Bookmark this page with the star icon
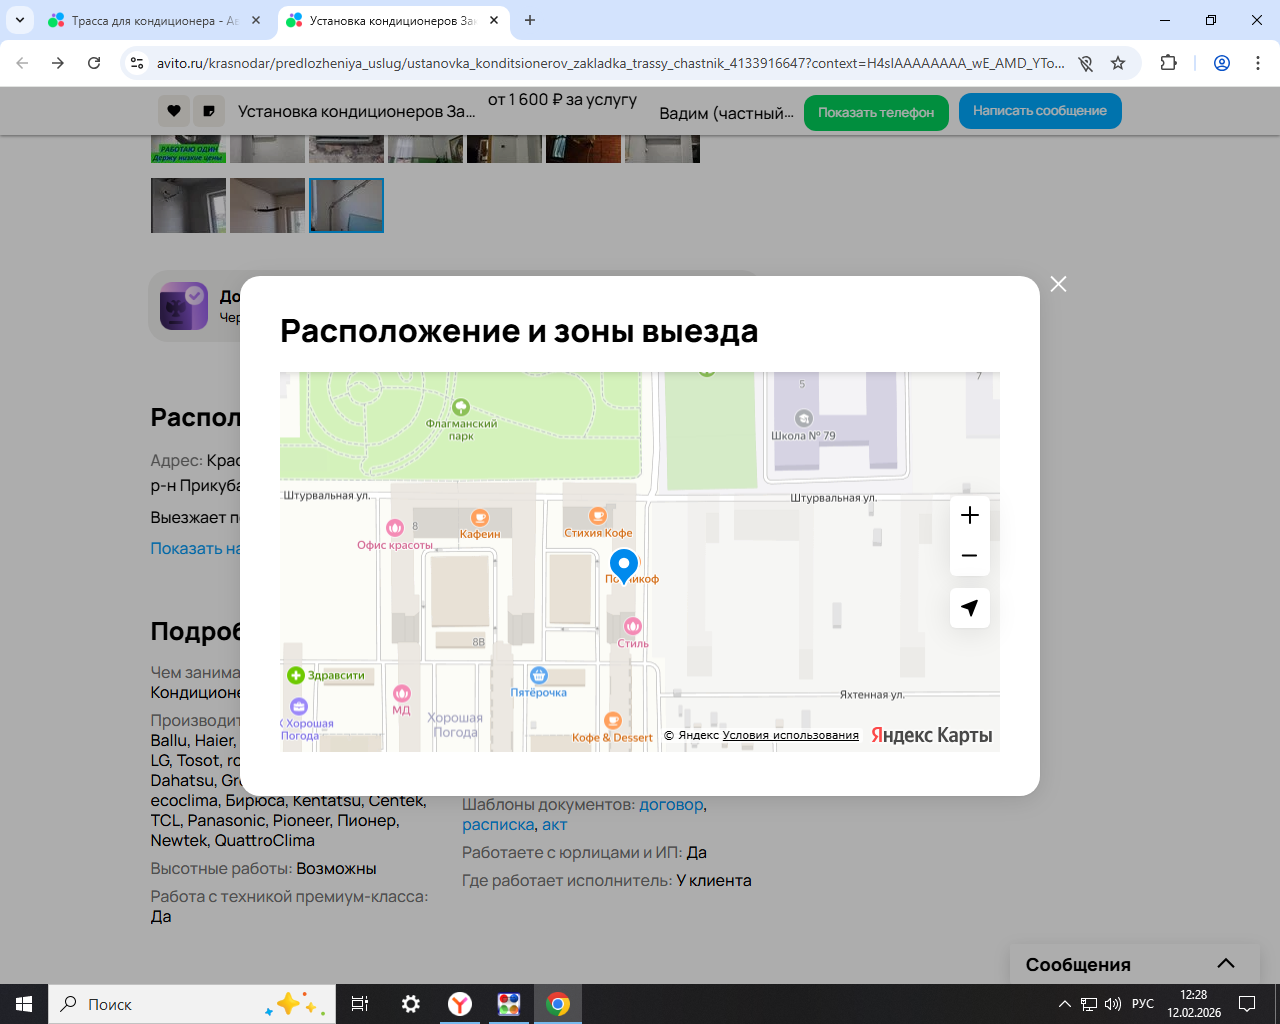Viewport: 1280px width, 1024px height. 1118,63
